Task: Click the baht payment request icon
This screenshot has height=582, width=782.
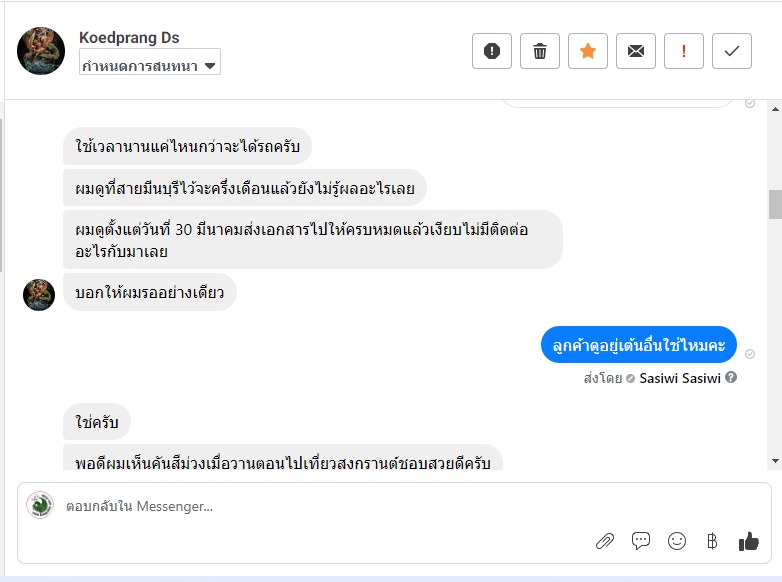Action: coord(712,541)
